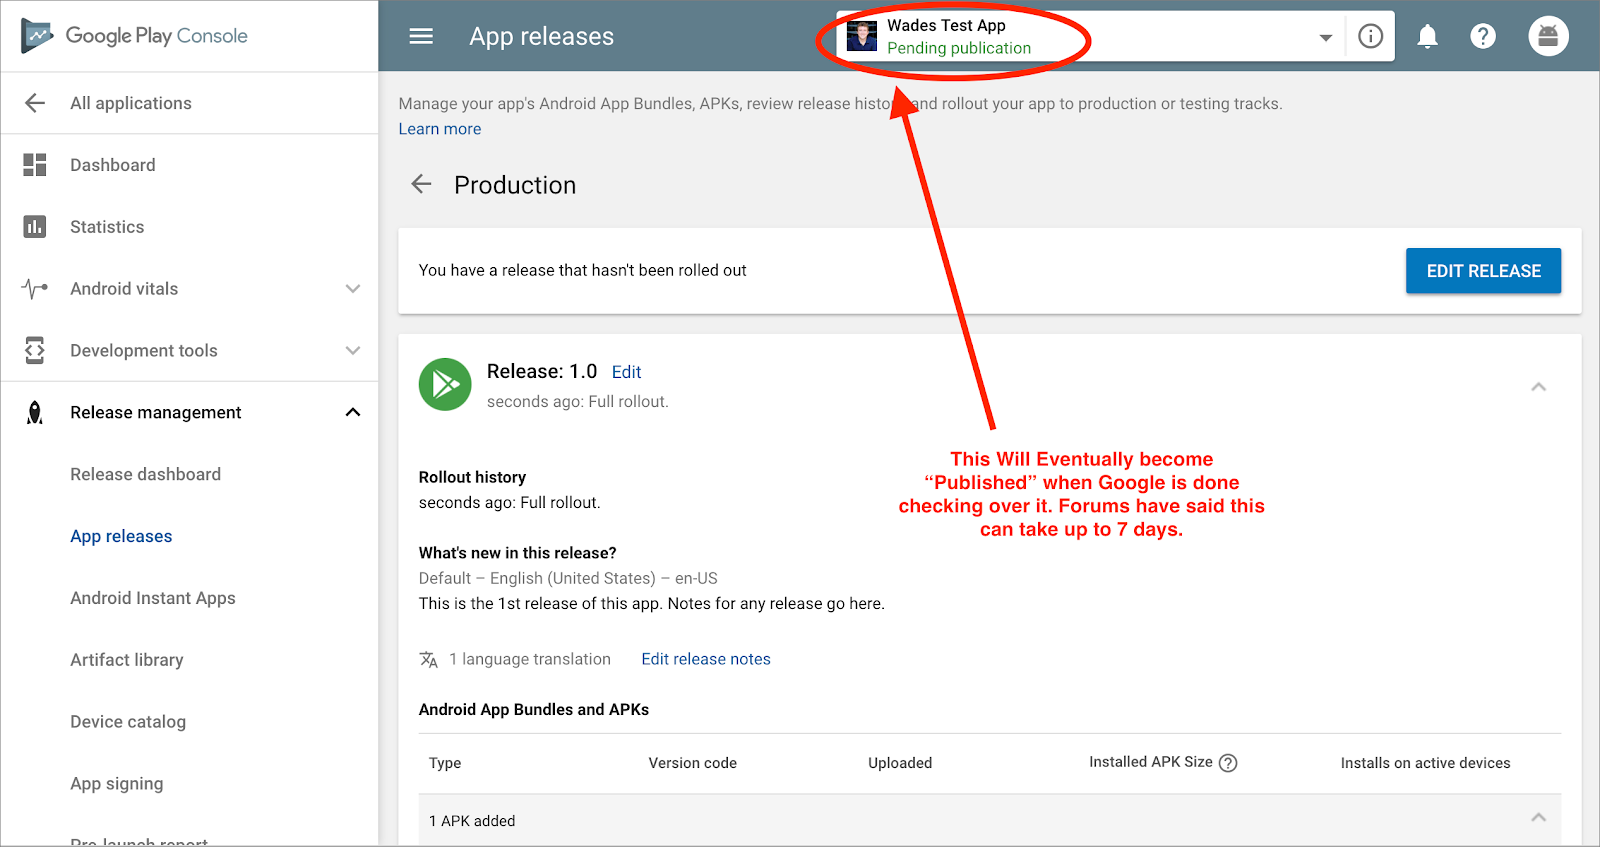The height and width of the screenshot is (847, 1600).
Task: Go back using the arrow beside Production
Action: click(x=422, y=184)
